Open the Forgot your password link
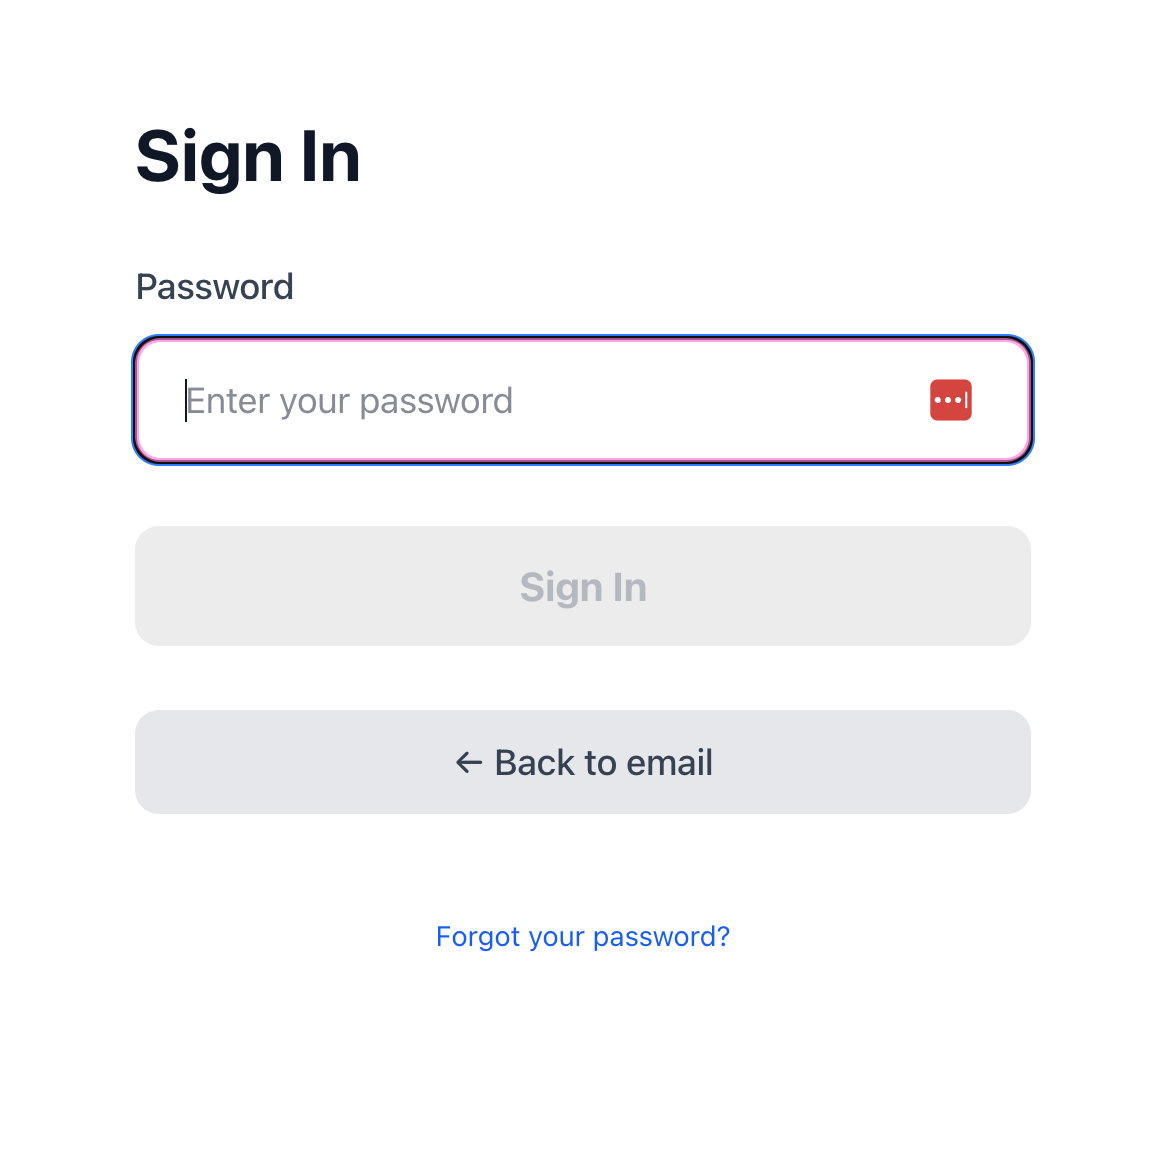 (x=583, y=936)
